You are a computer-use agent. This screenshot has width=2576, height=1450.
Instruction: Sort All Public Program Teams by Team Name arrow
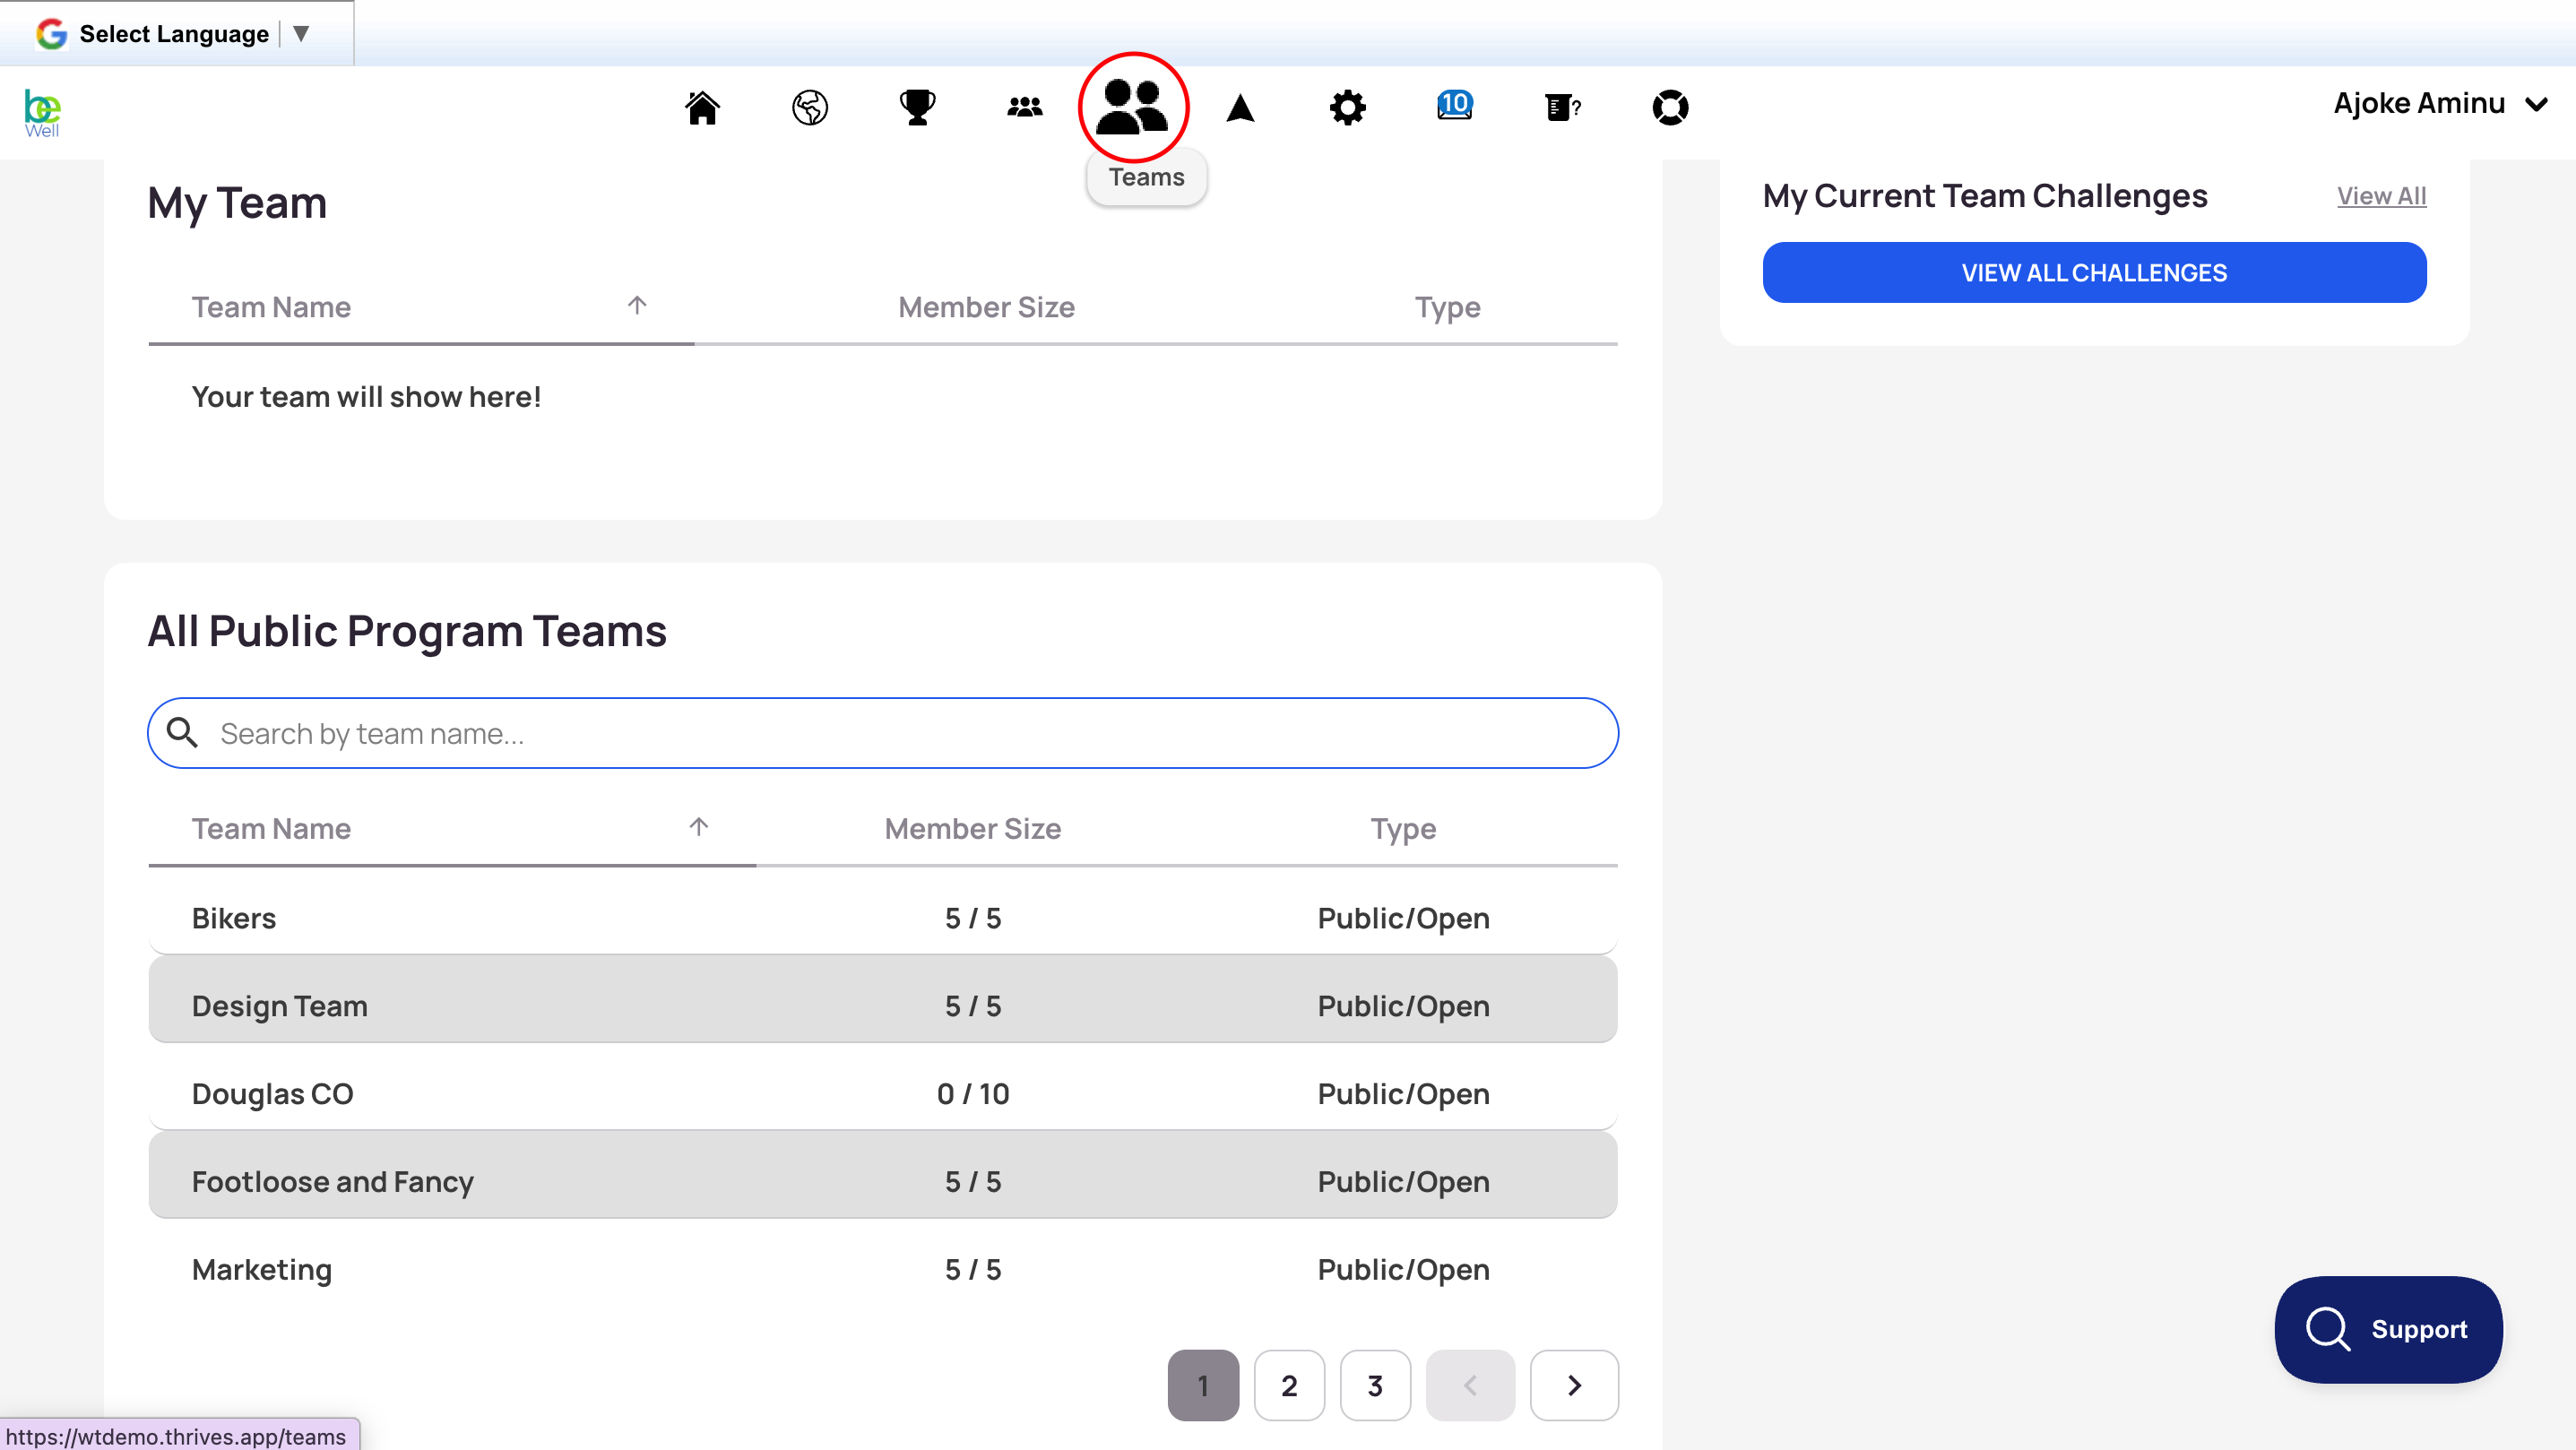click(x=699, y=827)
